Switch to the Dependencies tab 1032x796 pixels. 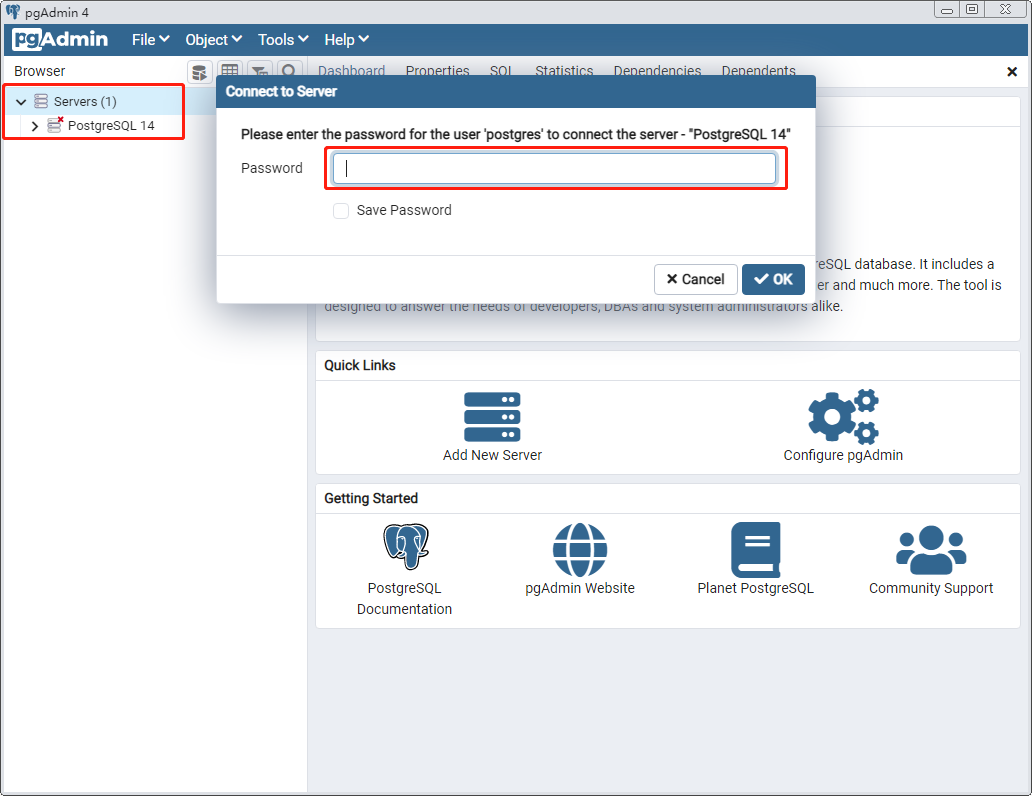click(x=658, y=70)
